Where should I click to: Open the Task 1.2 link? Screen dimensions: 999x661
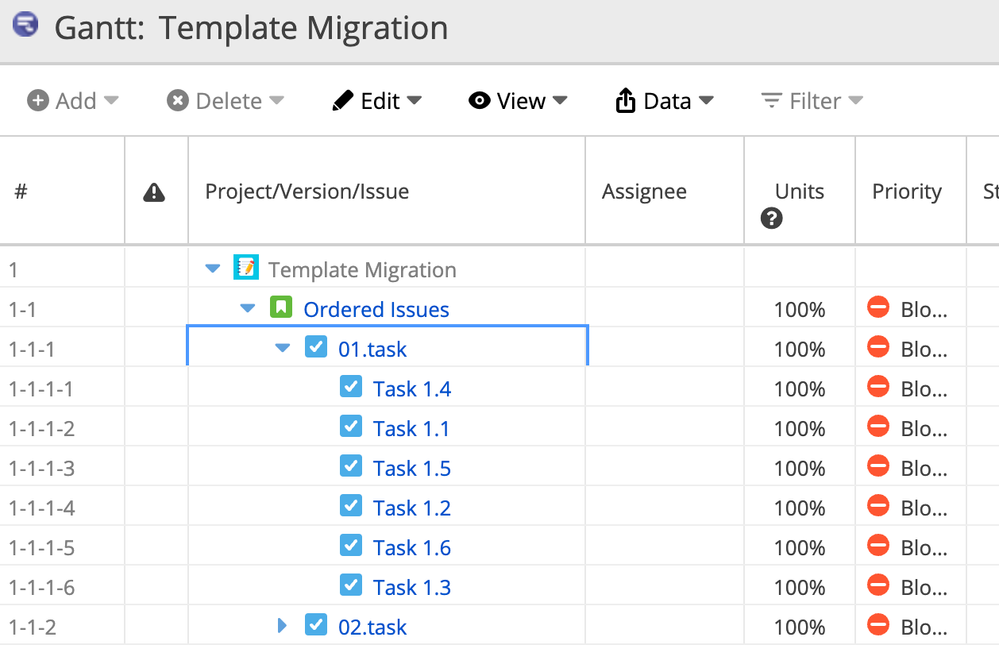tap(412, 508)
